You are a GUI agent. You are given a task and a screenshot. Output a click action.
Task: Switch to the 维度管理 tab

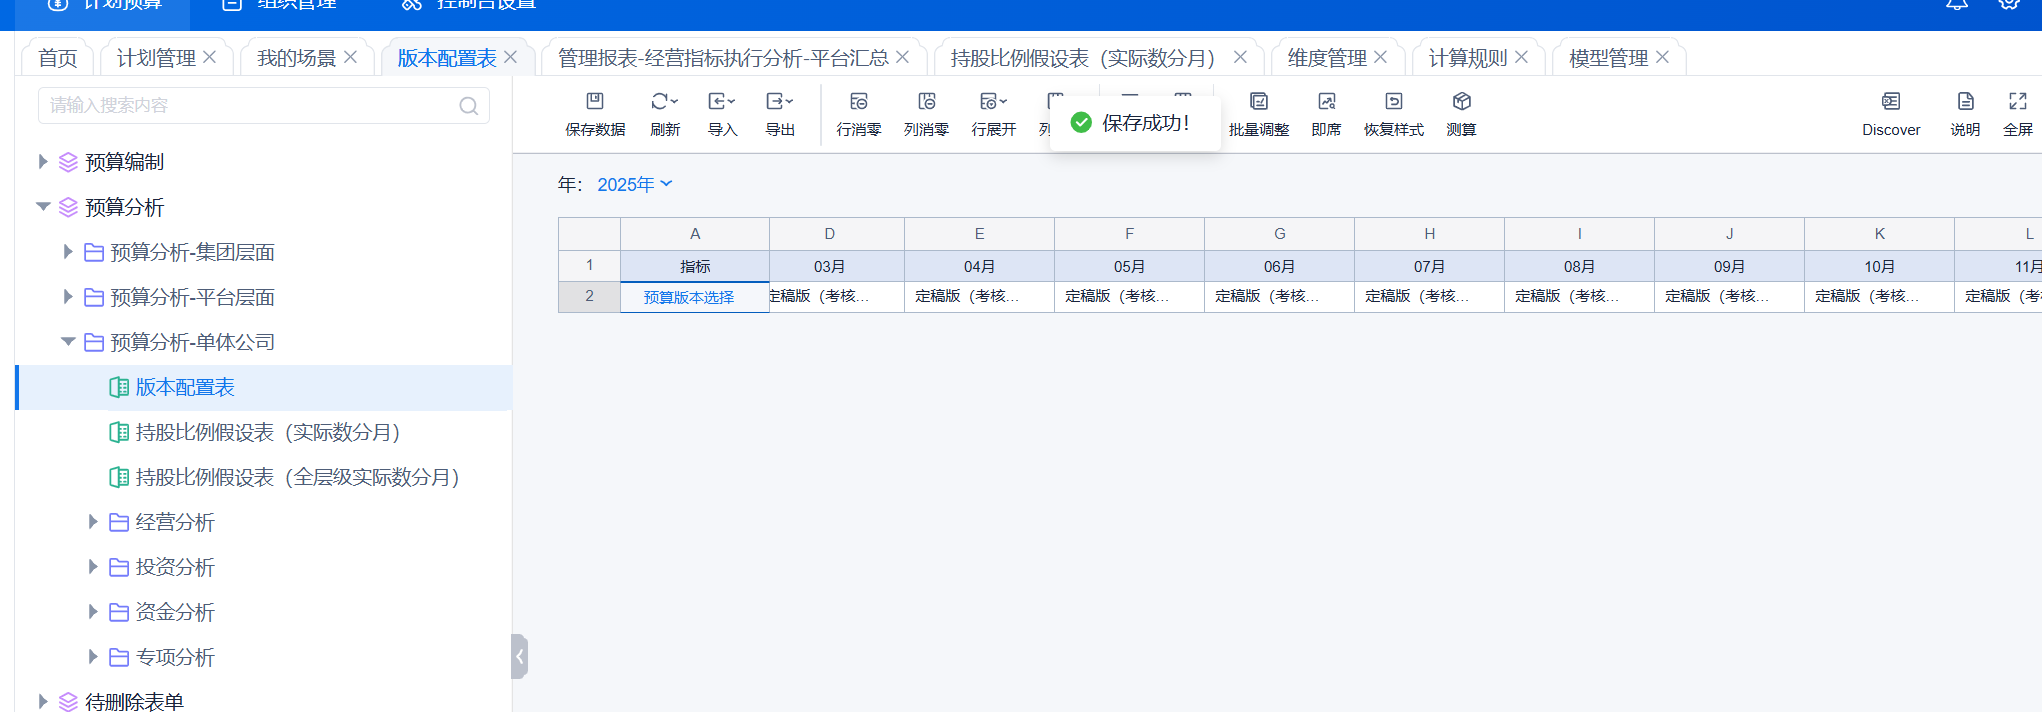[1326, 58]
